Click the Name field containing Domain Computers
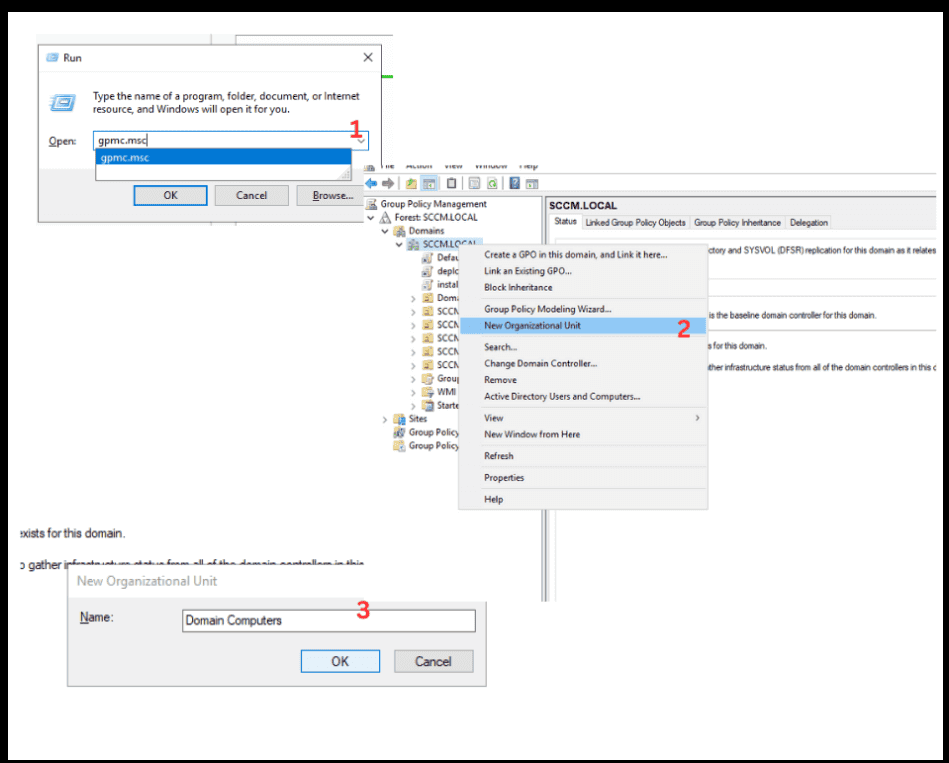This screenshot has height=763, width=949. 328,621
